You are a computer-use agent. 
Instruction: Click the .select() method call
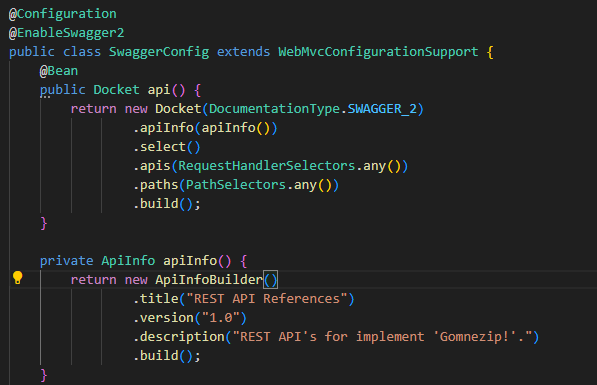coord(166,147)
